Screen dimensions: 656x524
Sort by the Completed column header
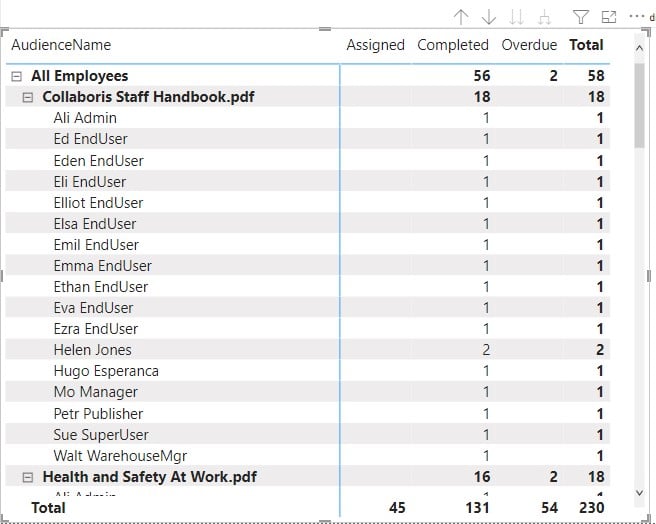click(x=452, y=45)
